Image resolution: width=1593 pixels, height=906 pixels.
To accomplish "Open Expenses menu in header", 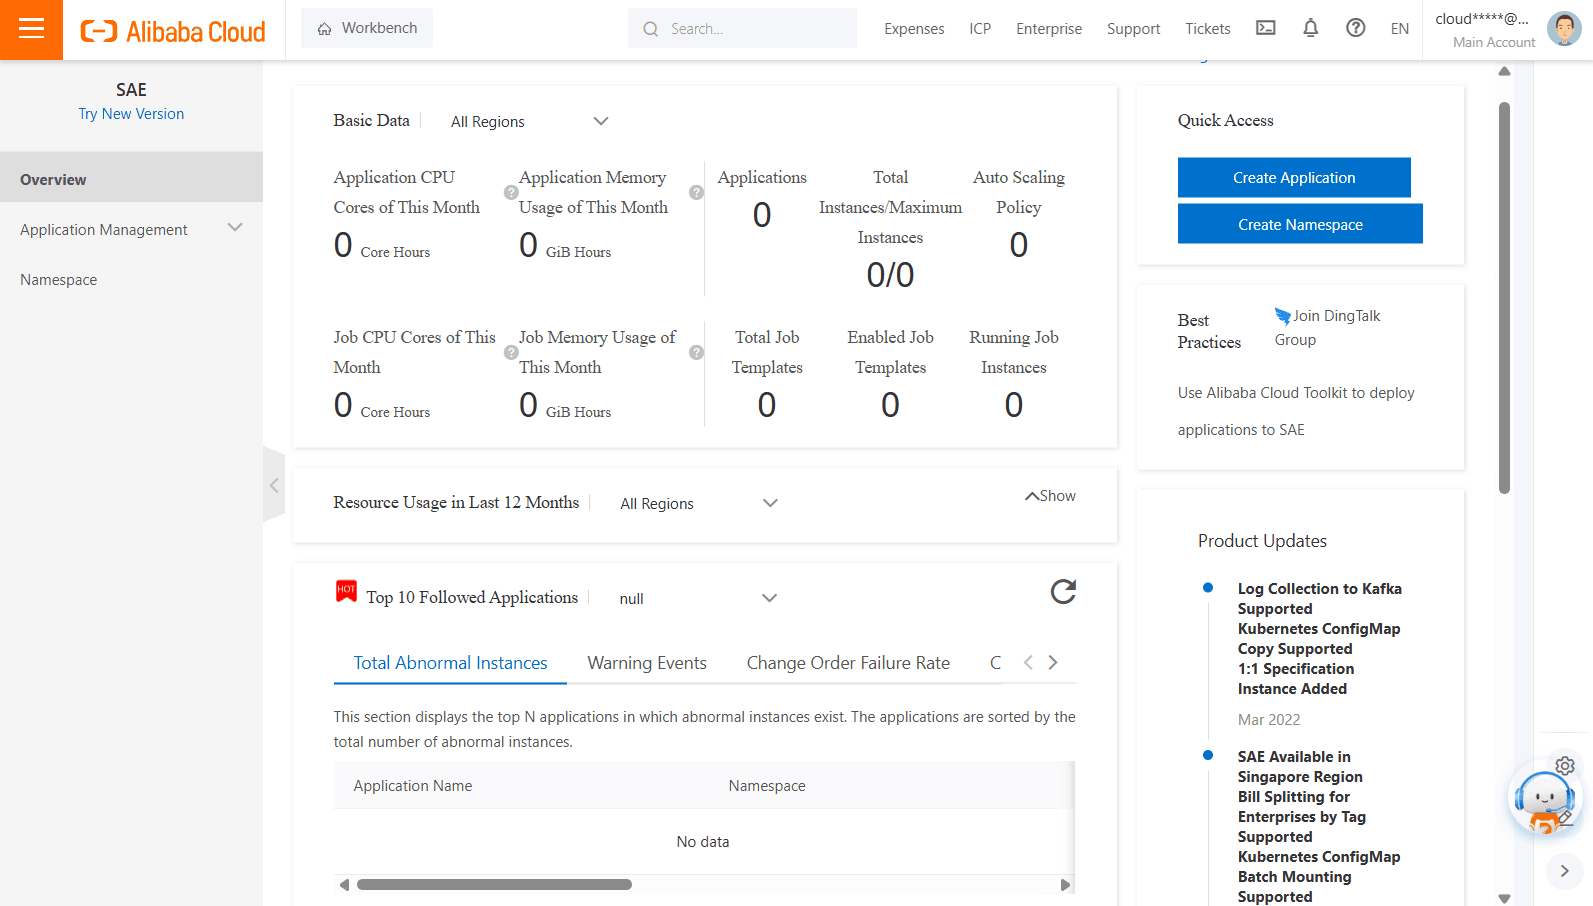I will 914,29.
